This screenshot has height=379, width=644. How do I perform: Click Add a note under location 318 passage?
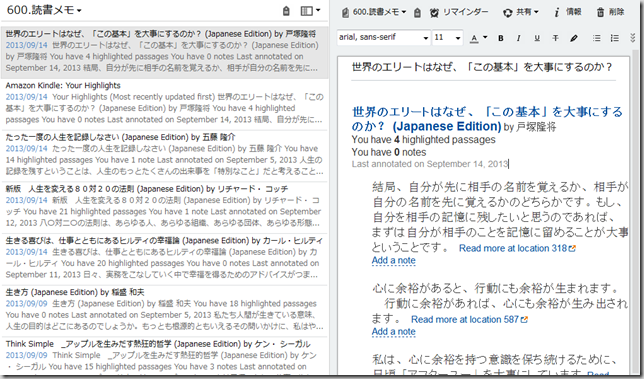(x=393, y=260)
